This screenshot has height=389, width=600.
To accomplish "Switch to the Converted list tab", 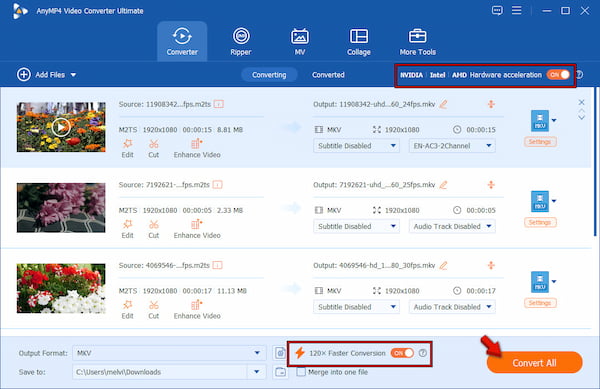I will click(328, 75).
